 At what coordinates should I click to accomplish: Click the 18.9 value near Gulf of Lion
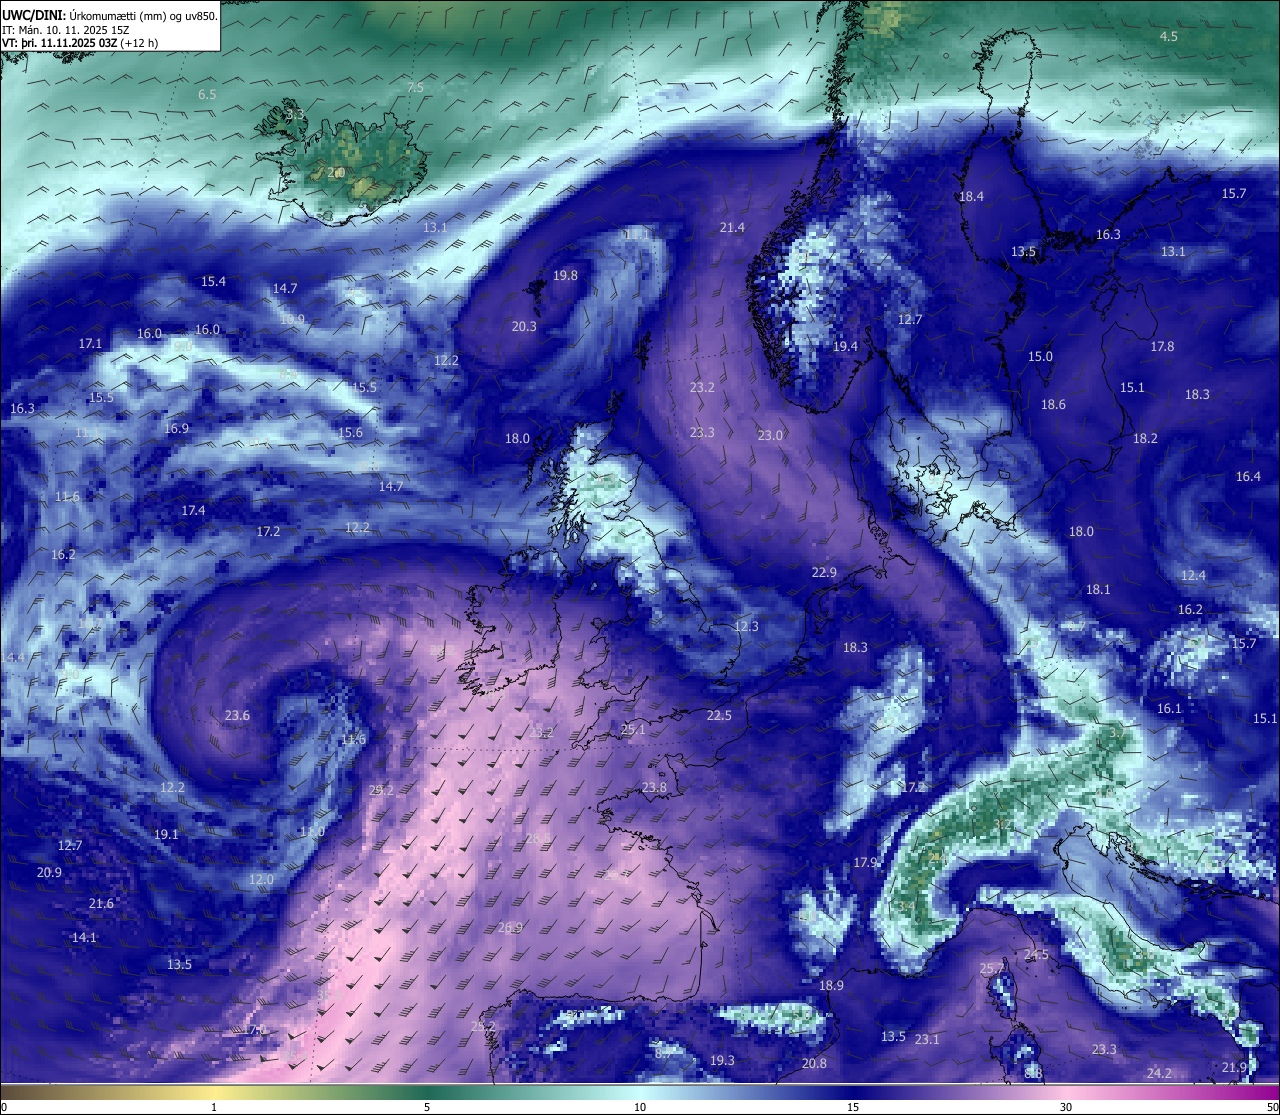click(831, 986)
